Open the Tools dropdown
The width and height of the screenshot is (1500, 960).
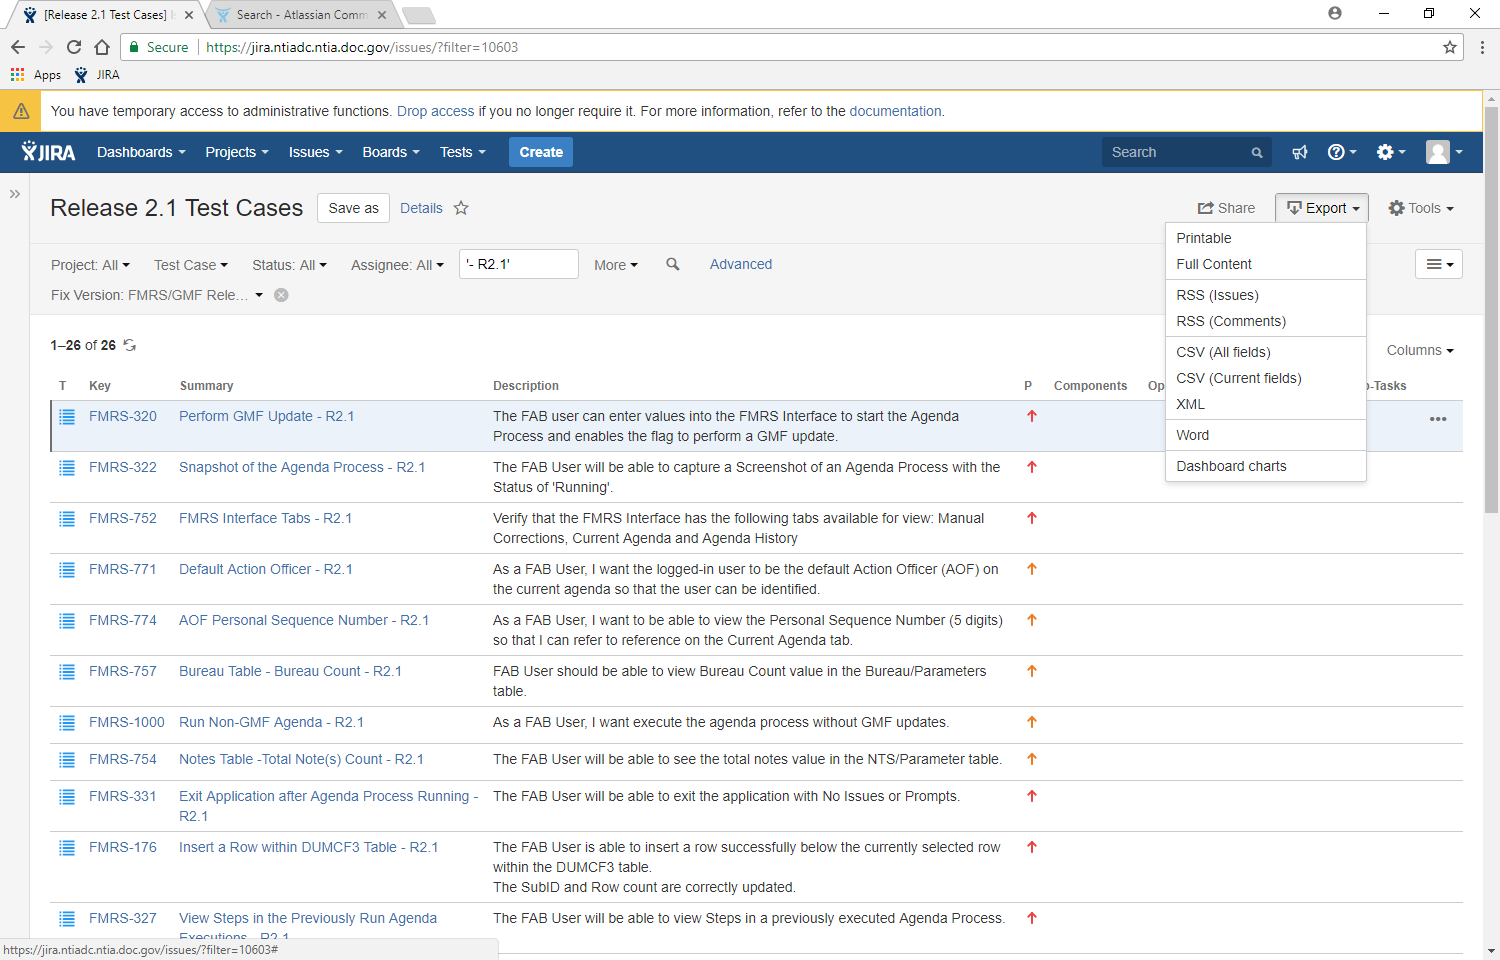[x=1421, y=208]
